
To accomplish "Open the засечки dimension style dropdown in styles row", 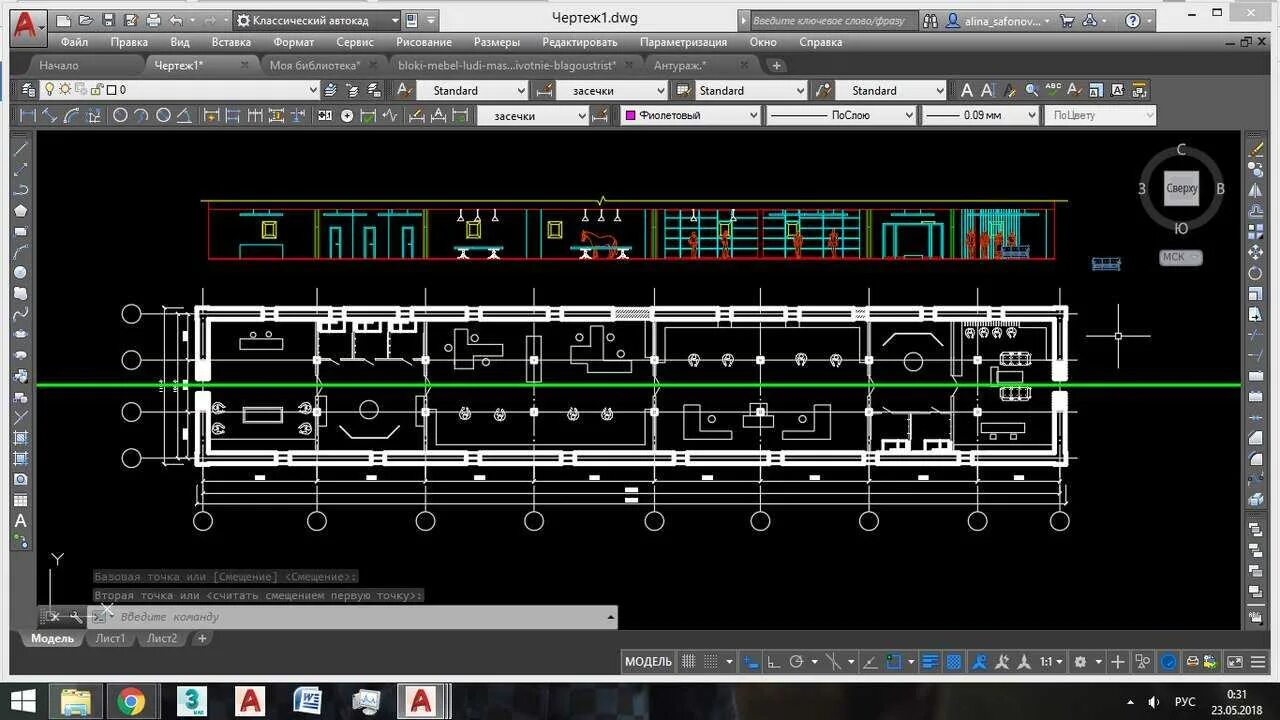I will 659,90.
